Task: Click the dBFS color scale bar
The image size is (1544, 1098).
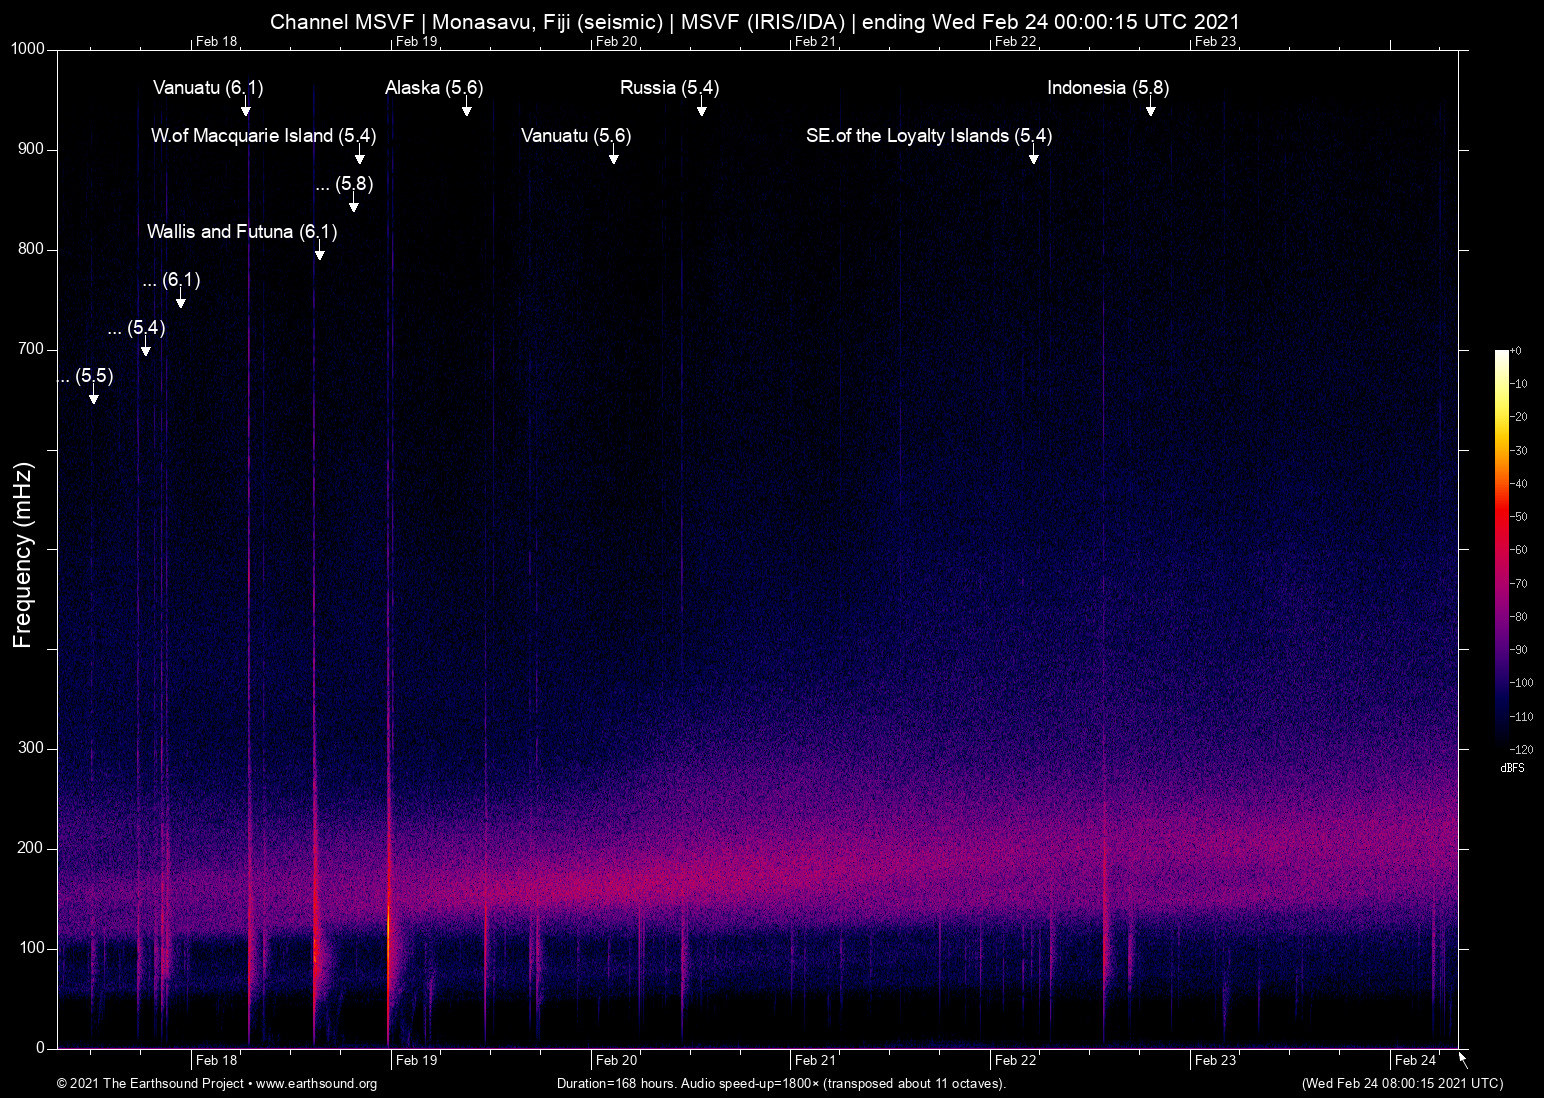Action: pyautogui.click(x=1502, y=548)
